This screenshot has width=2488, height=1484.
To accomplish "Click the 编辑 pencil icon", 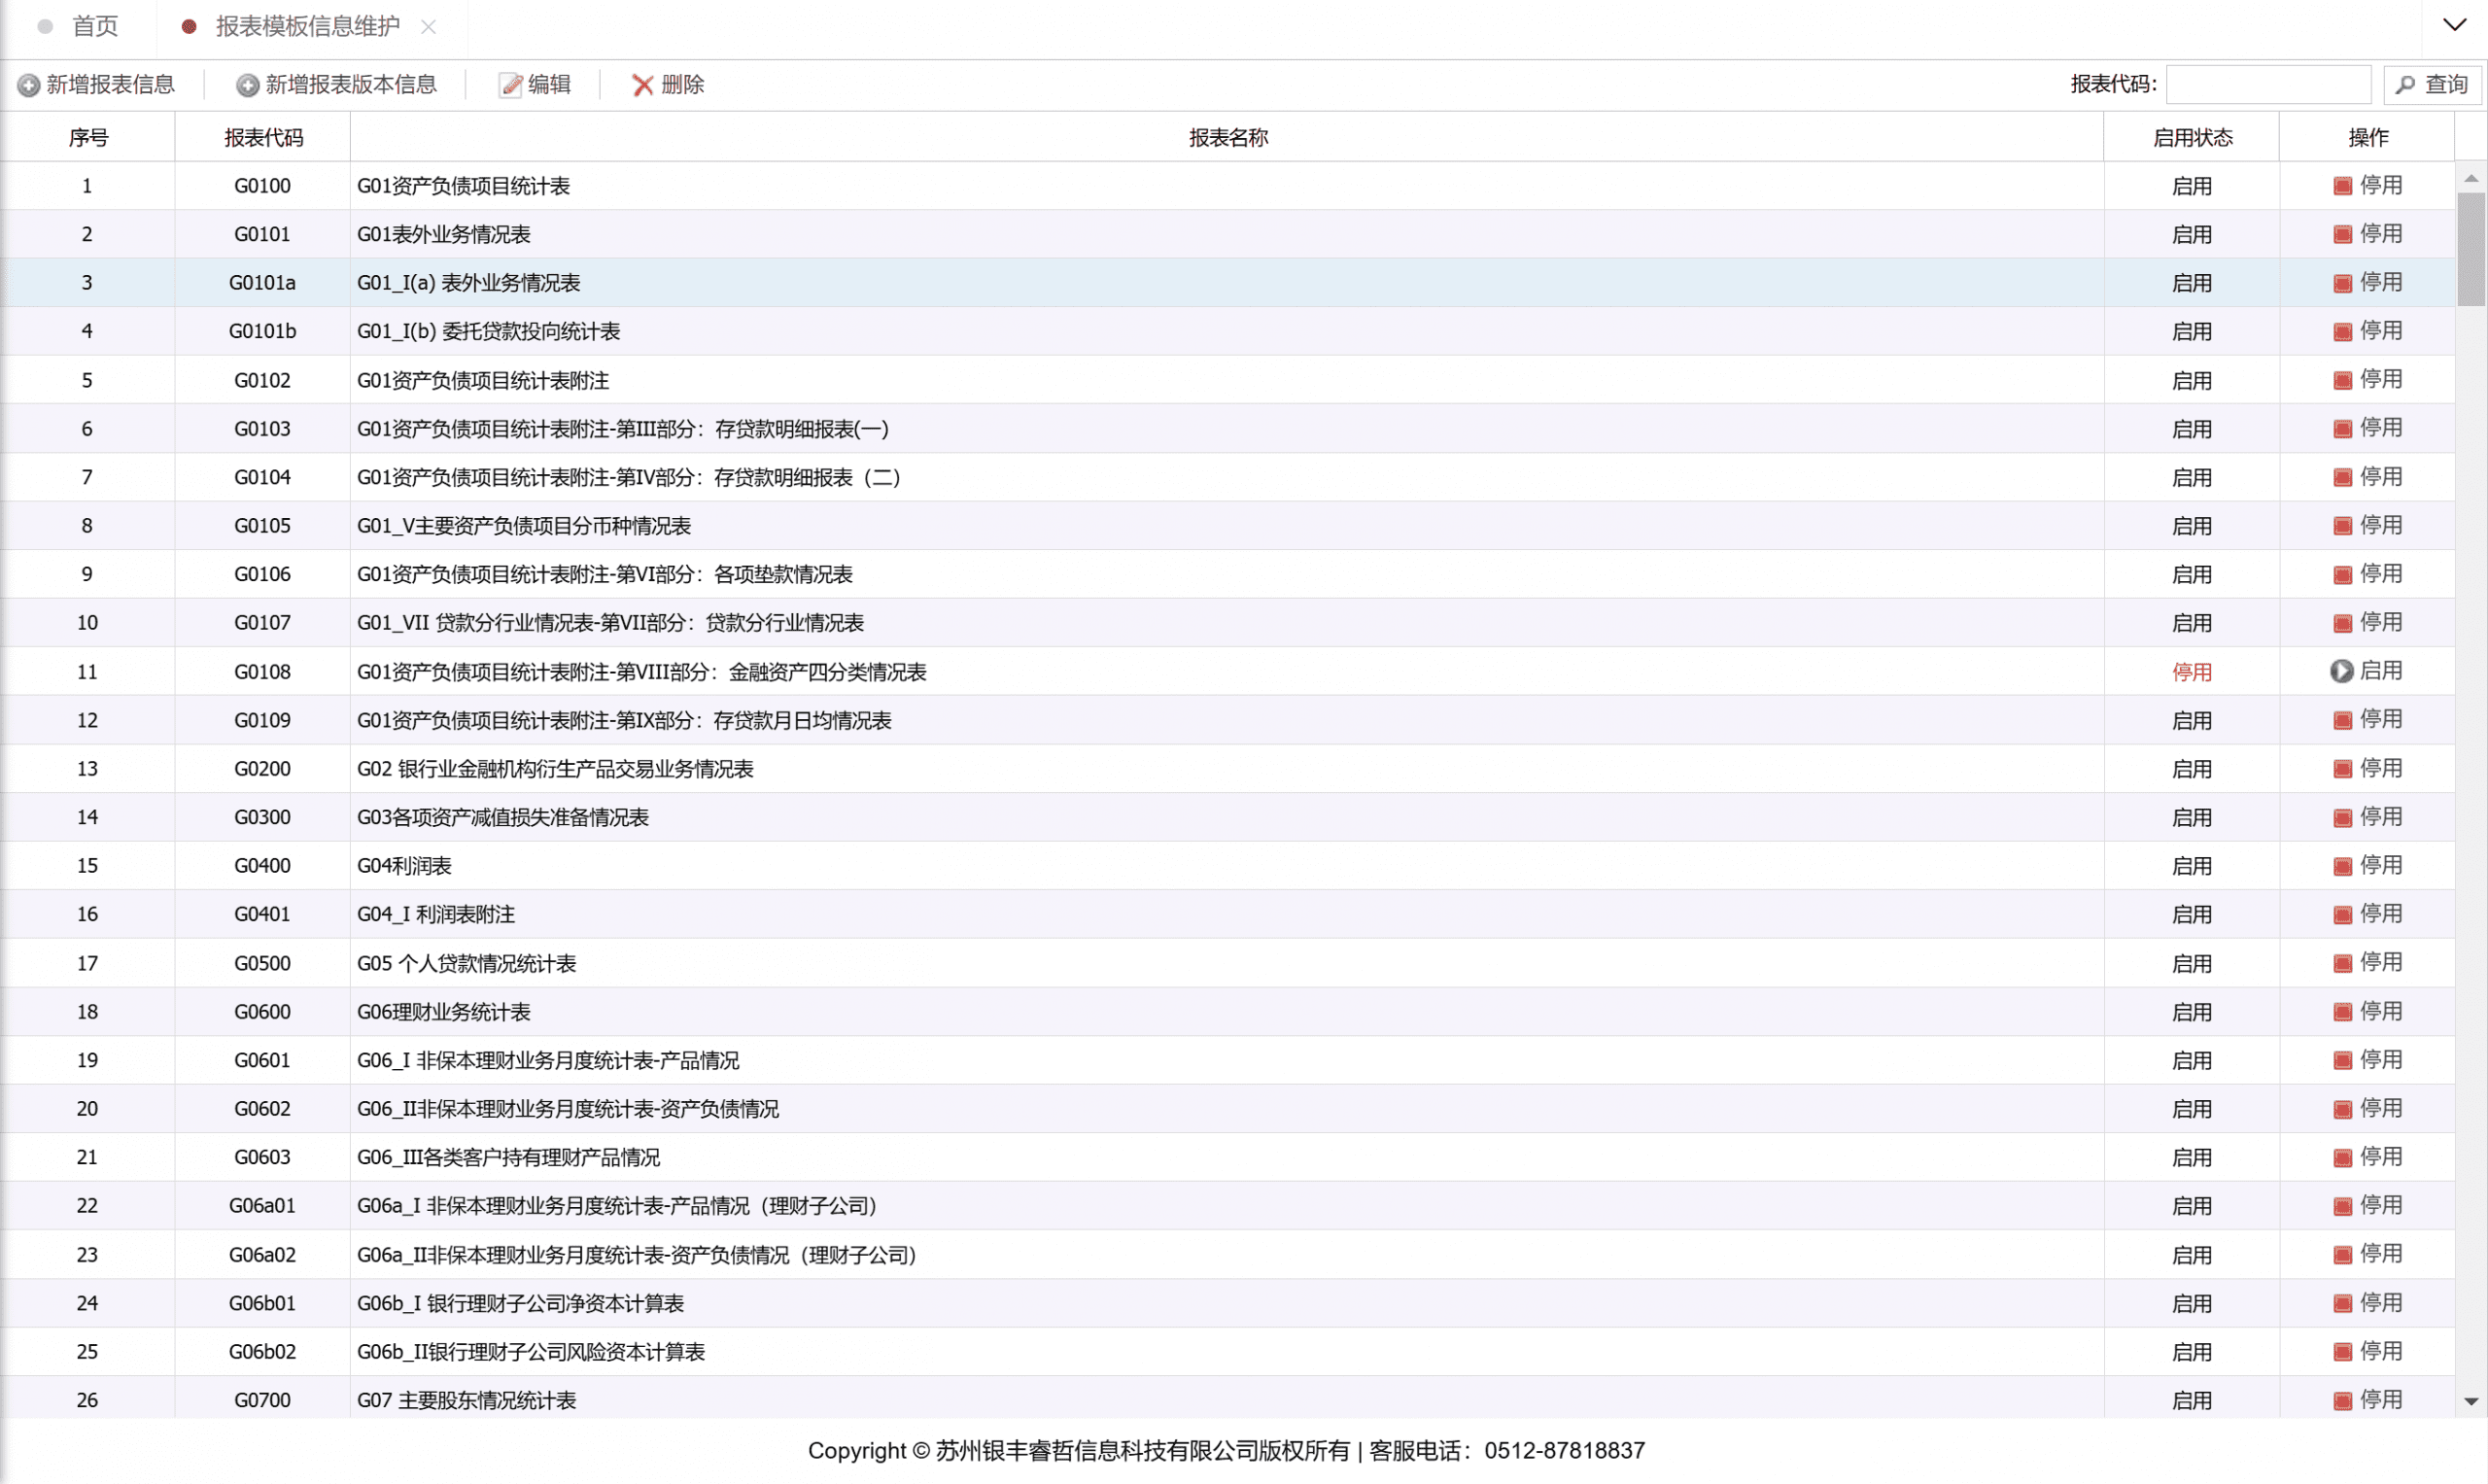I will click(x=511, y=85).
